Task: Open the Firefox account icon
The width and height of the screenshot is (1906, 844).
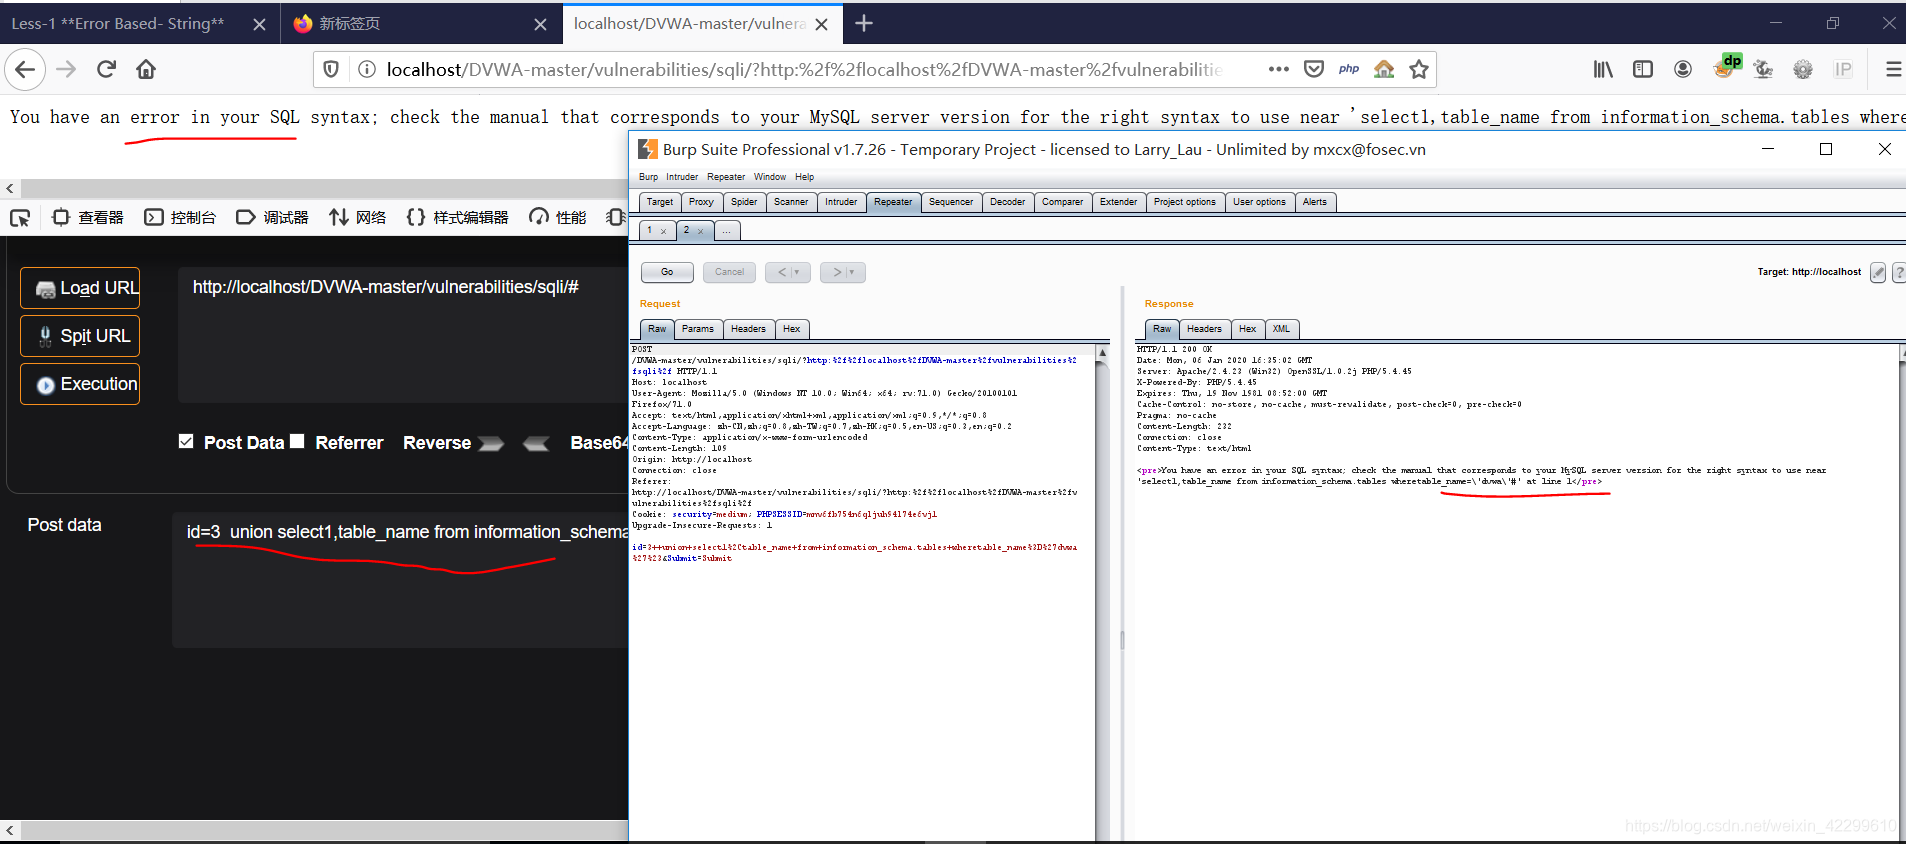Action: click(1683, 69)
